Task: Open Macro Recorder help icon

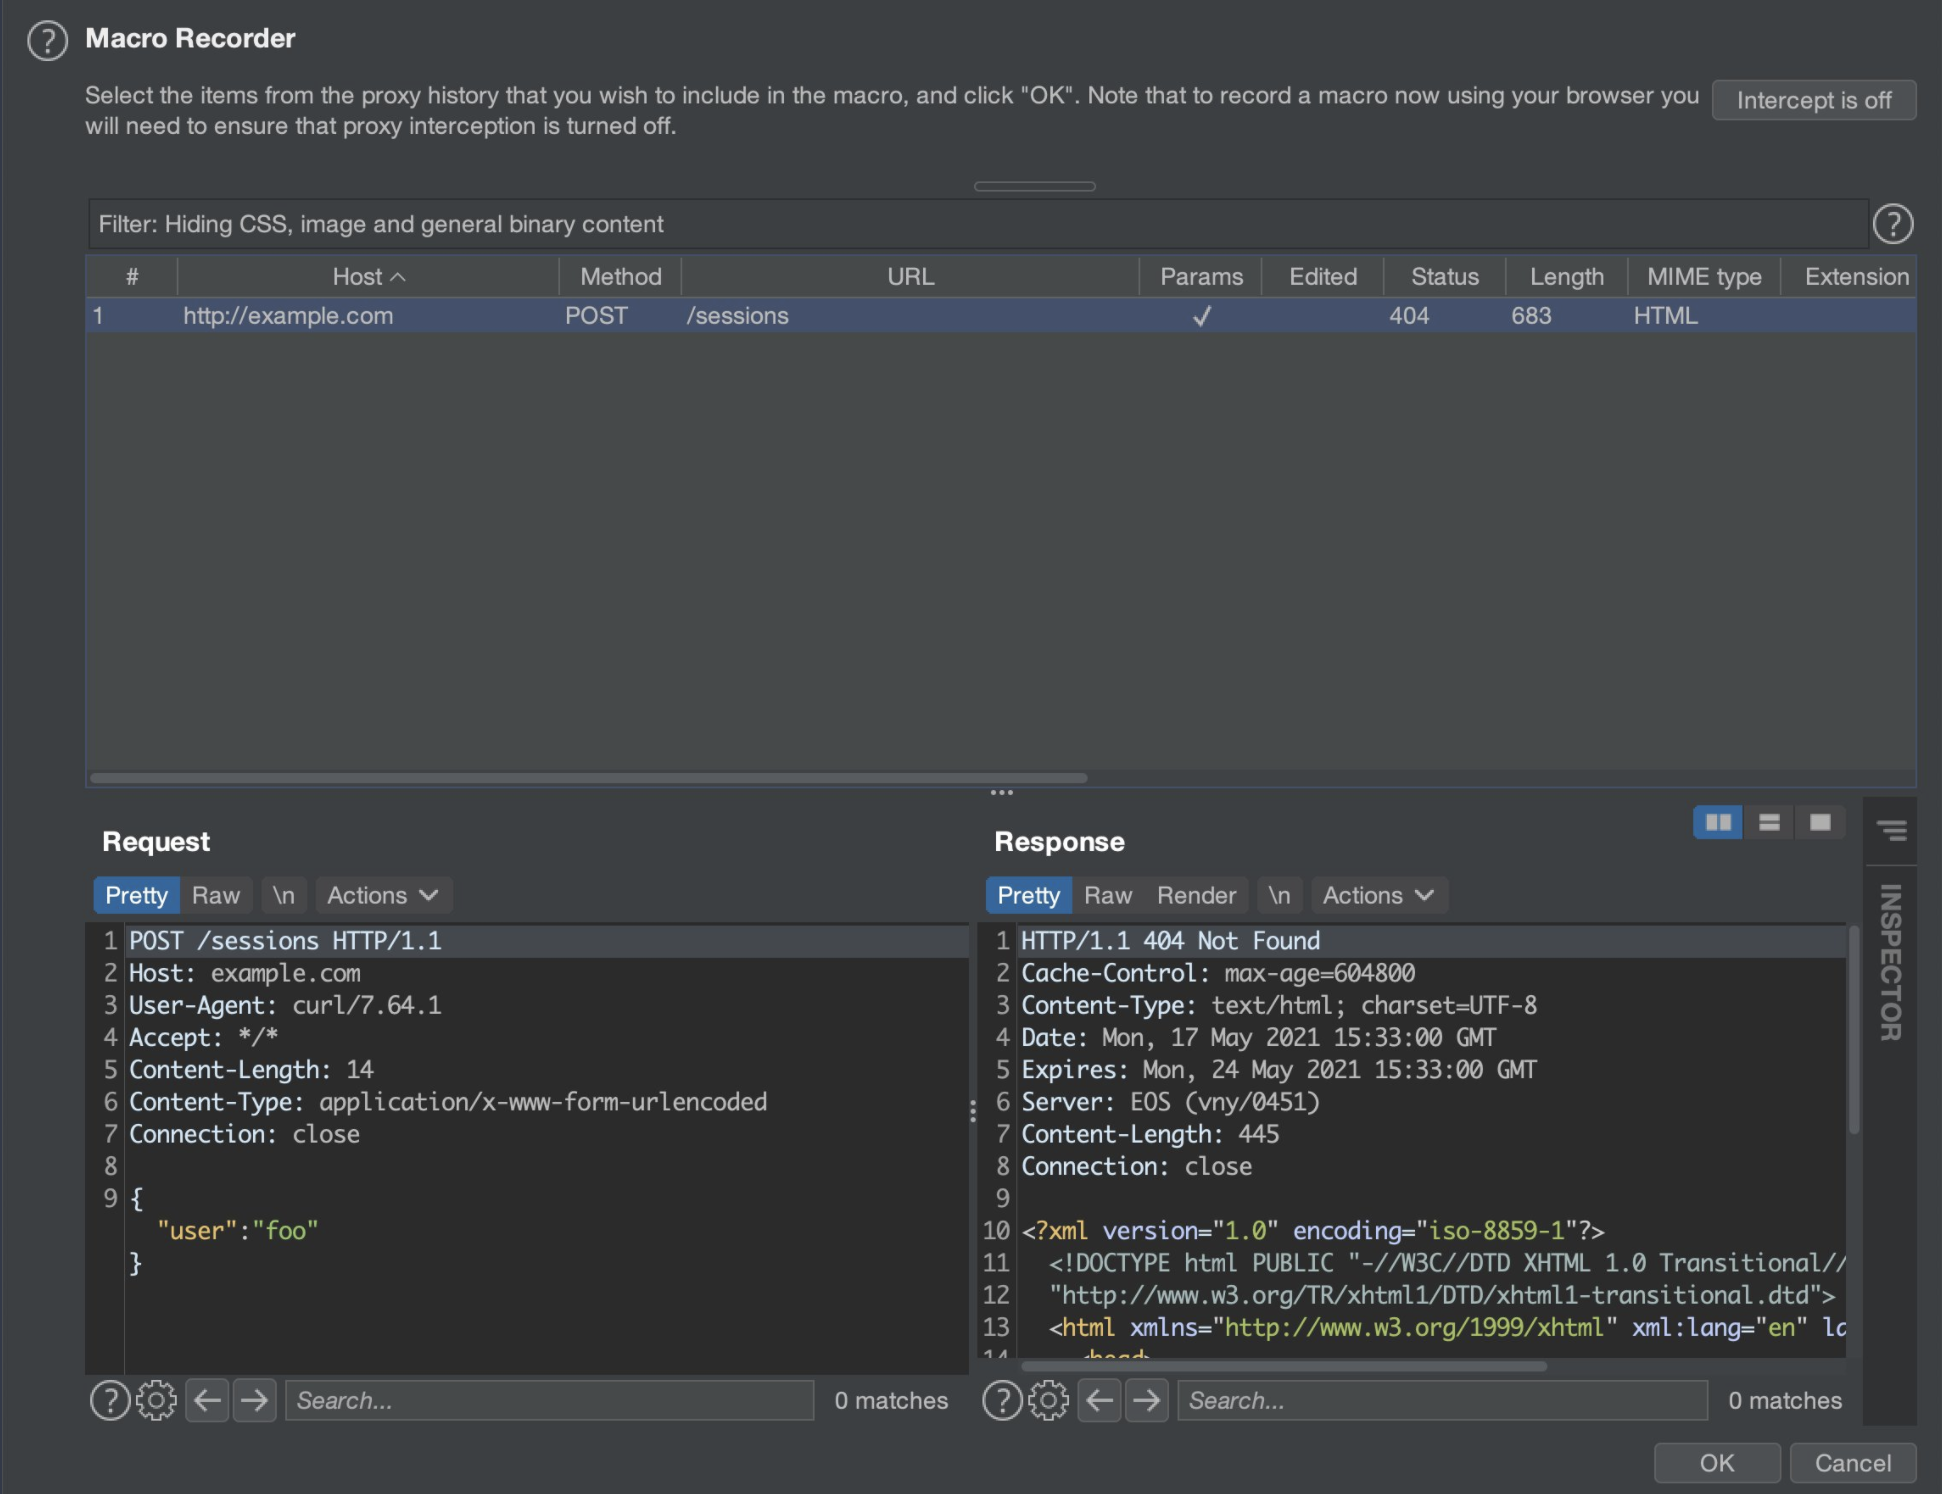Action: point(47,41)
